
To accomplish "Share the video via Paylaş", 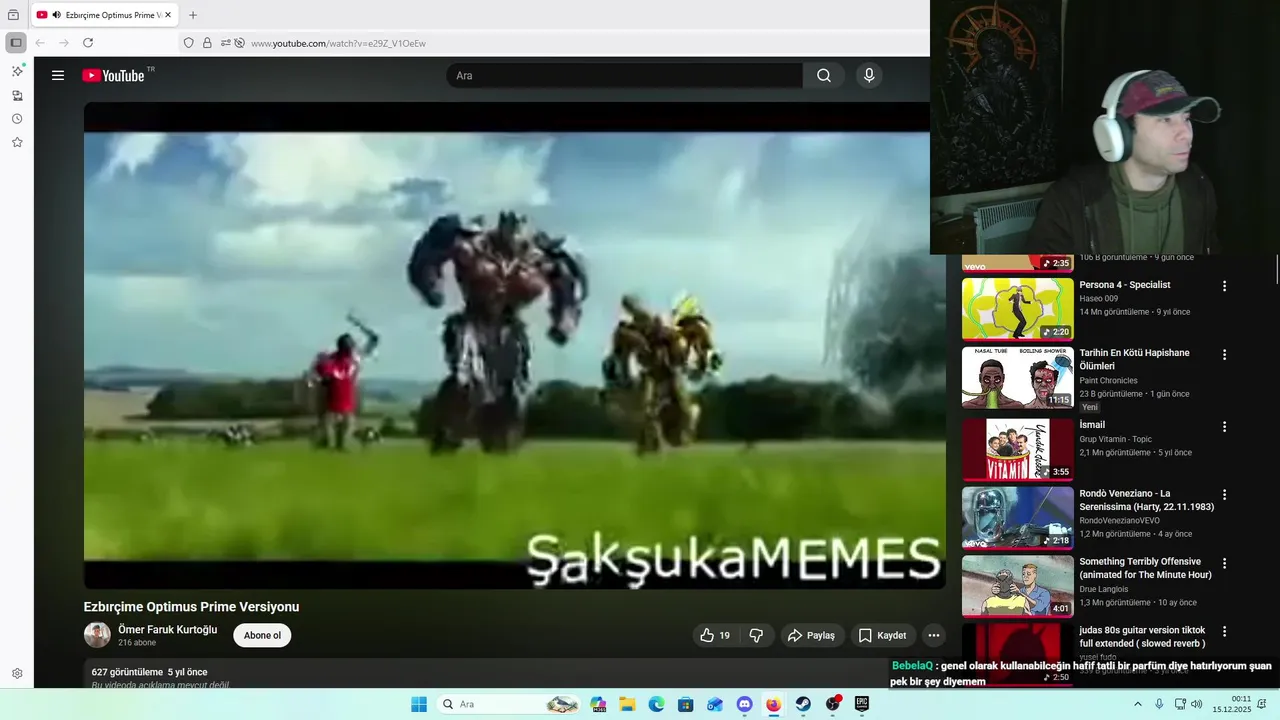I will click(x=811, y=635).
